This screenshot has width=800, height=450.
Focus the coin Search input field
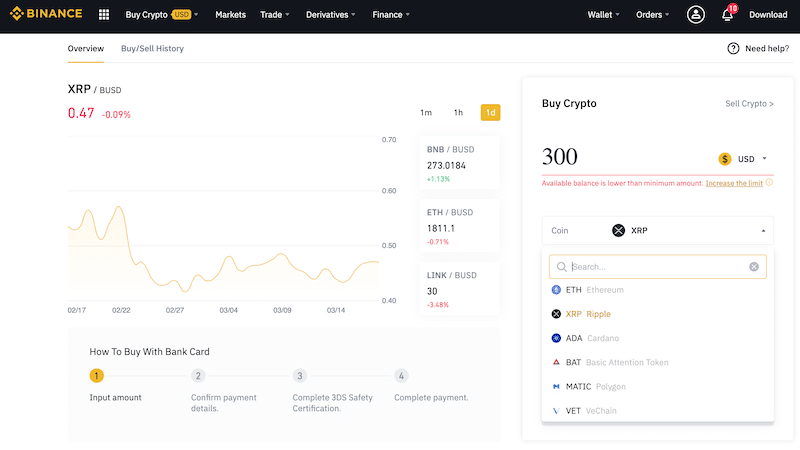(x=658, y=267)
